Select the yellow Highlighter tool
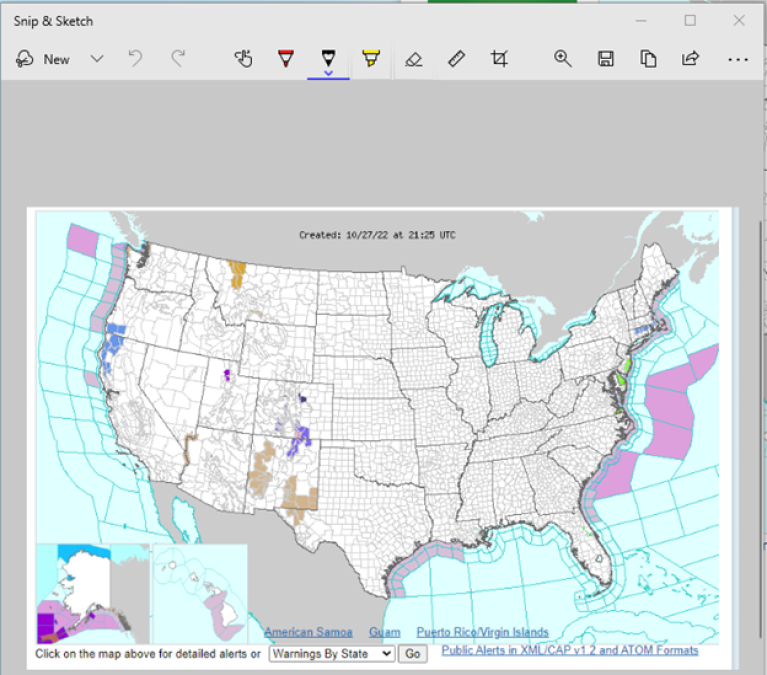Viewport: 767px width, 675px height. pyautogui.click(x=371, y=59)
